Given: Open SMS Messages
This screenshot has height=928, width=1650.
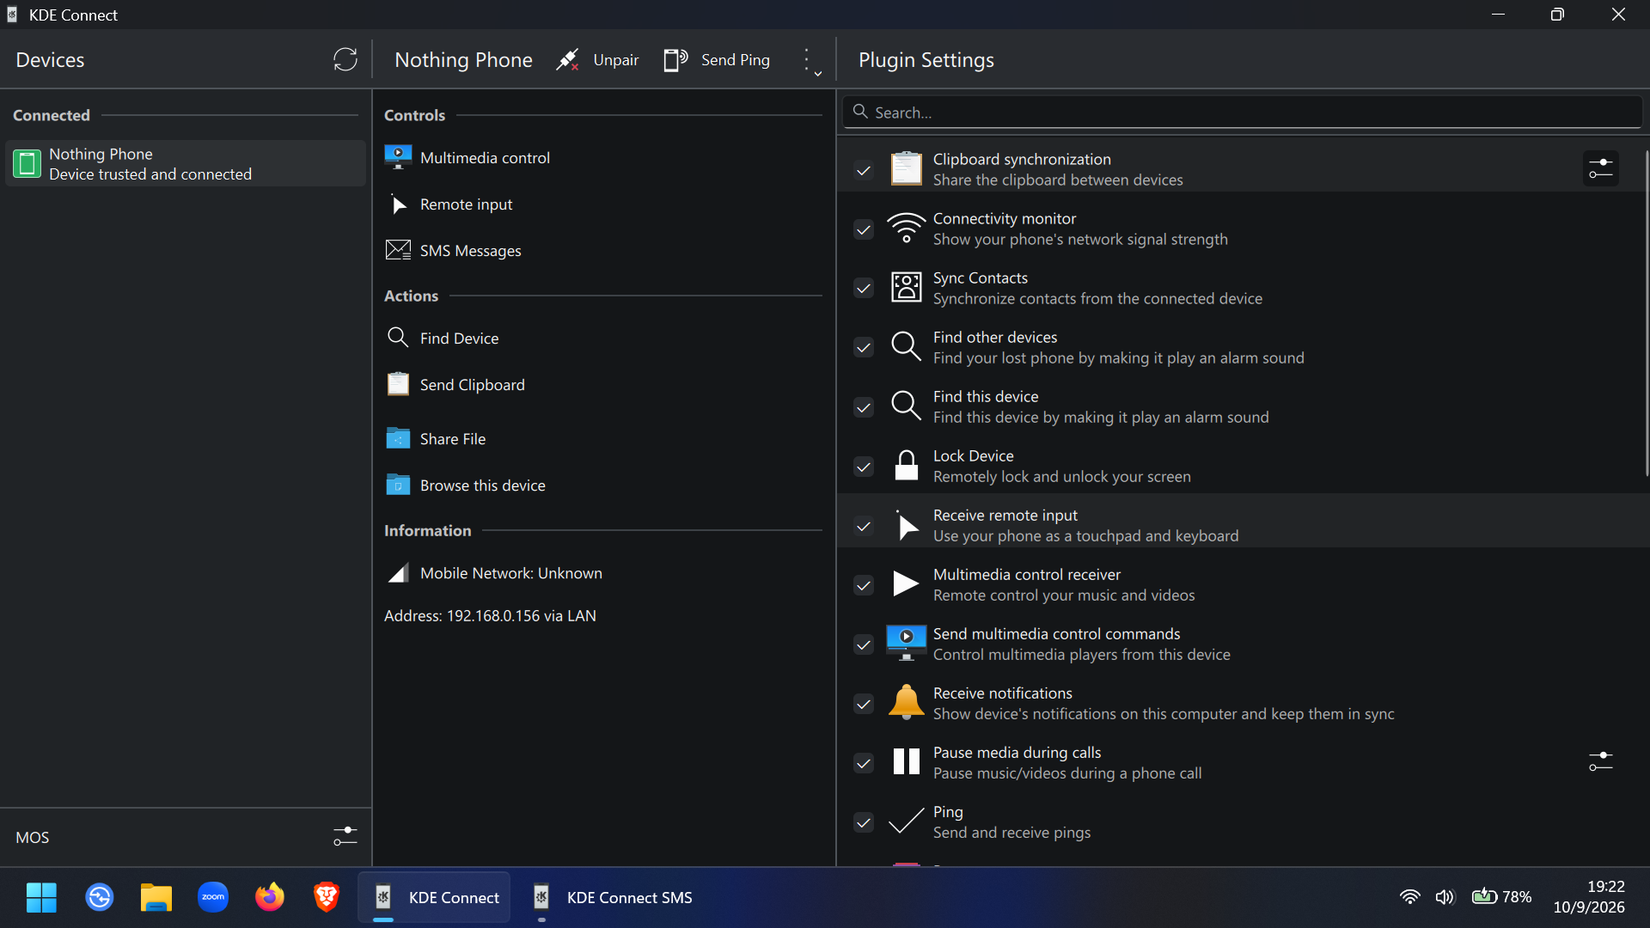Looking at the screenshot, I should pyautogui.click(x=603, y=250).
